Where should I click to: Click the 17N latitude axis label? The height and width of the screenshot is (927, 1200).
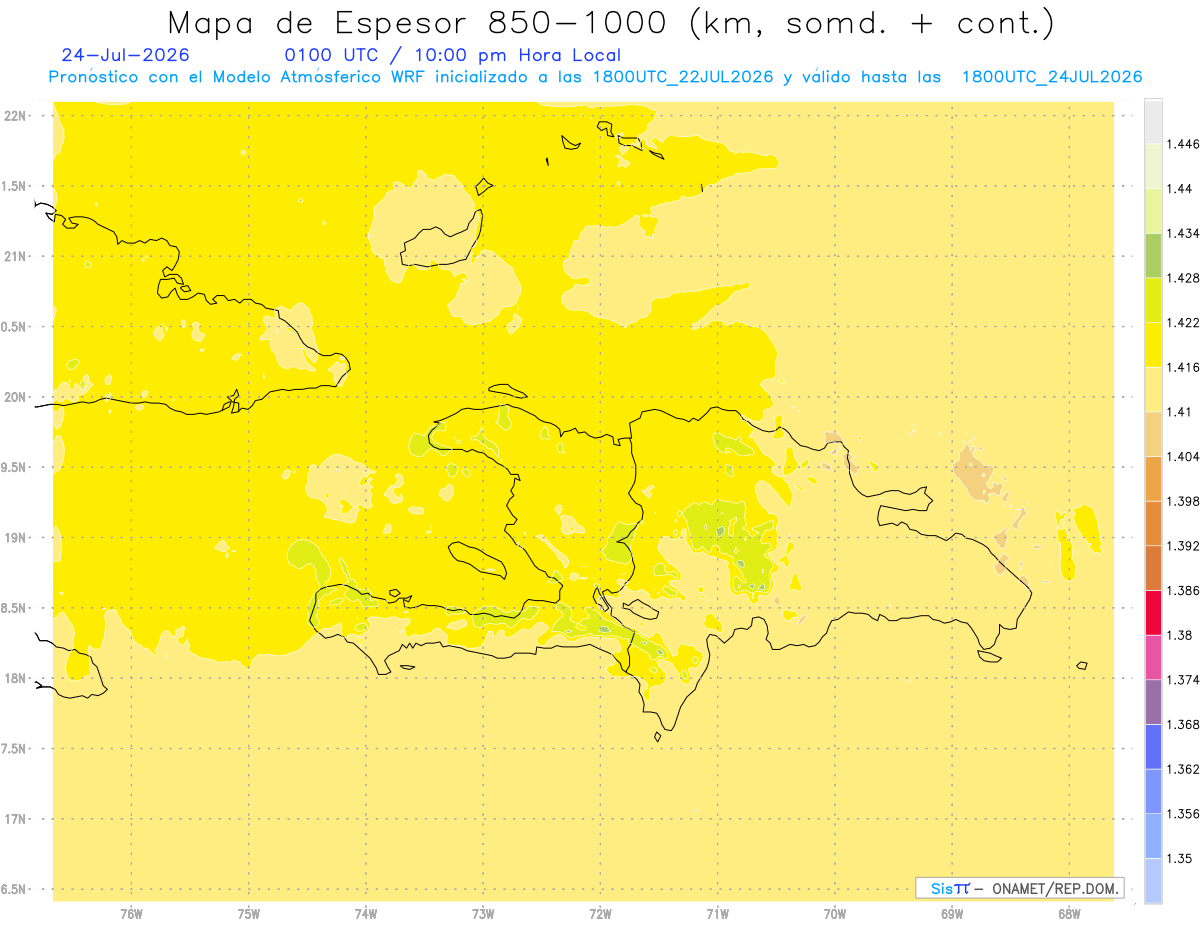(16, 819)
